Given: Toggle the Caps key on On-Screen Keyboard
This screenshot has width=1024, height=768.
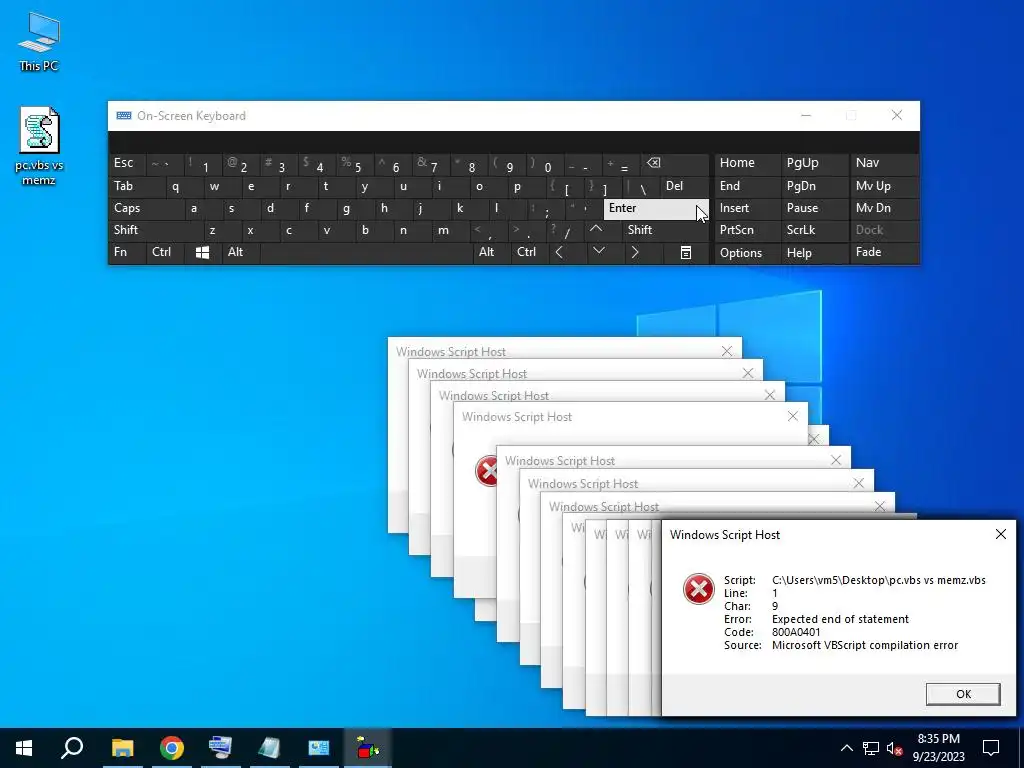Looking at the screenshot, I should pyautogui.click(x=146, y=208).
